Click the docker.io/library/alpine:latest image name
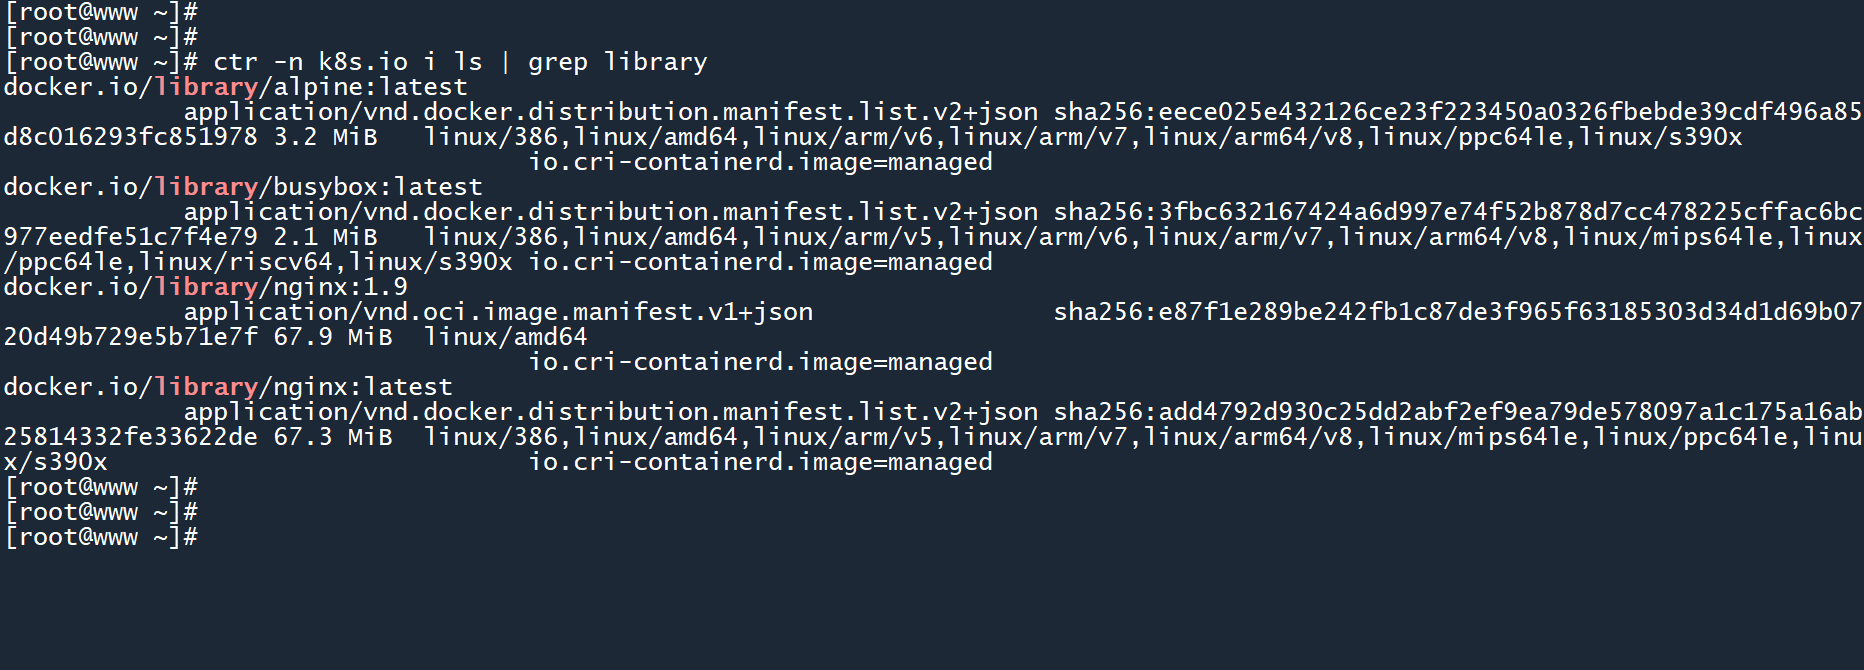The width and height of the screenshot is (1864, 670). (235, 87)
